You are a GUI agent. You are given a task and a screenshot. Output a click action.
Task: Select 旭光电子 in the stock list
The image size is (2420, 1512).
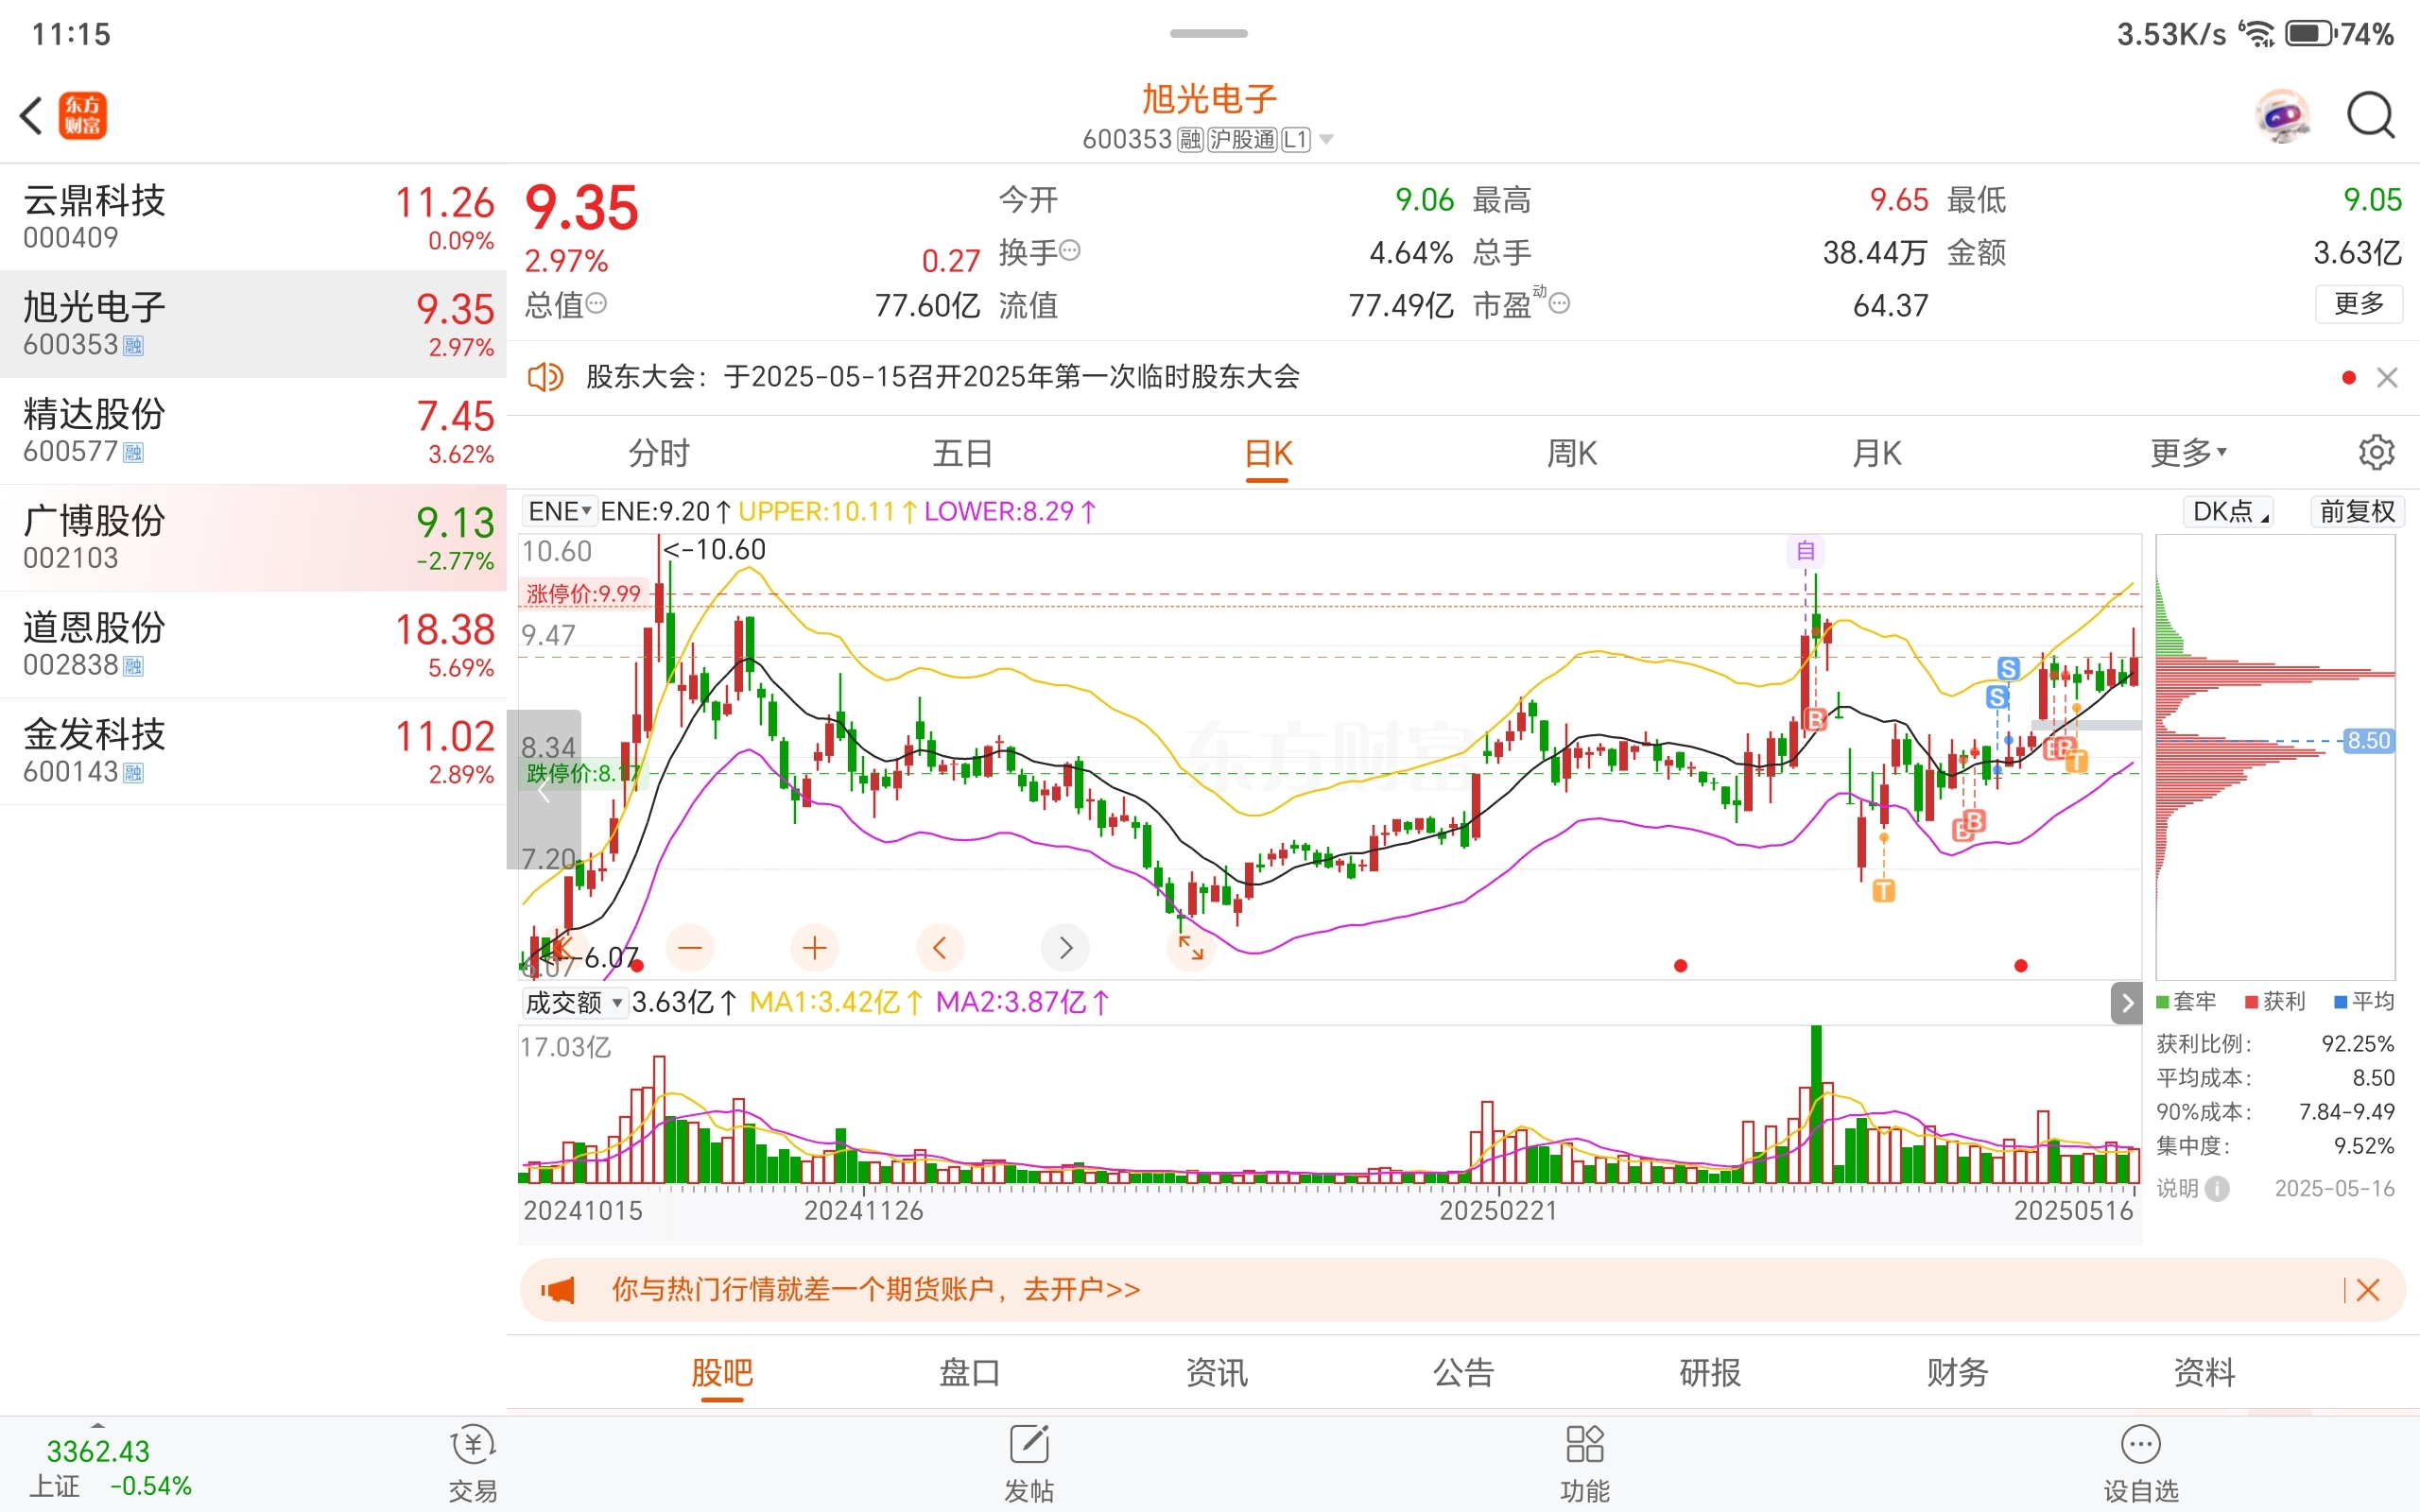(253, 324)
